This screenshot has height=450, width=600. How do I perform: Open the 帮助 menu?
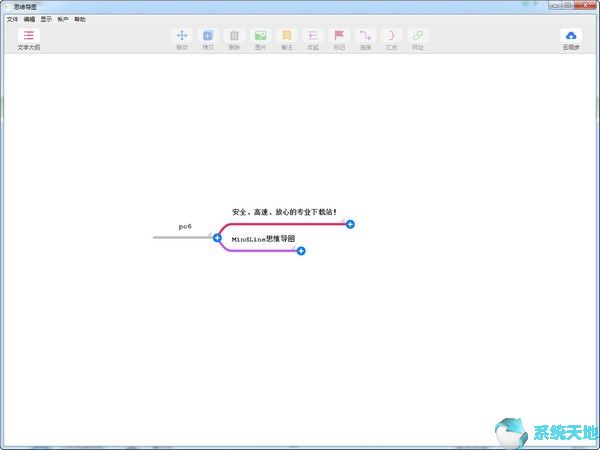pyautogui.click(x=80, y=19)
